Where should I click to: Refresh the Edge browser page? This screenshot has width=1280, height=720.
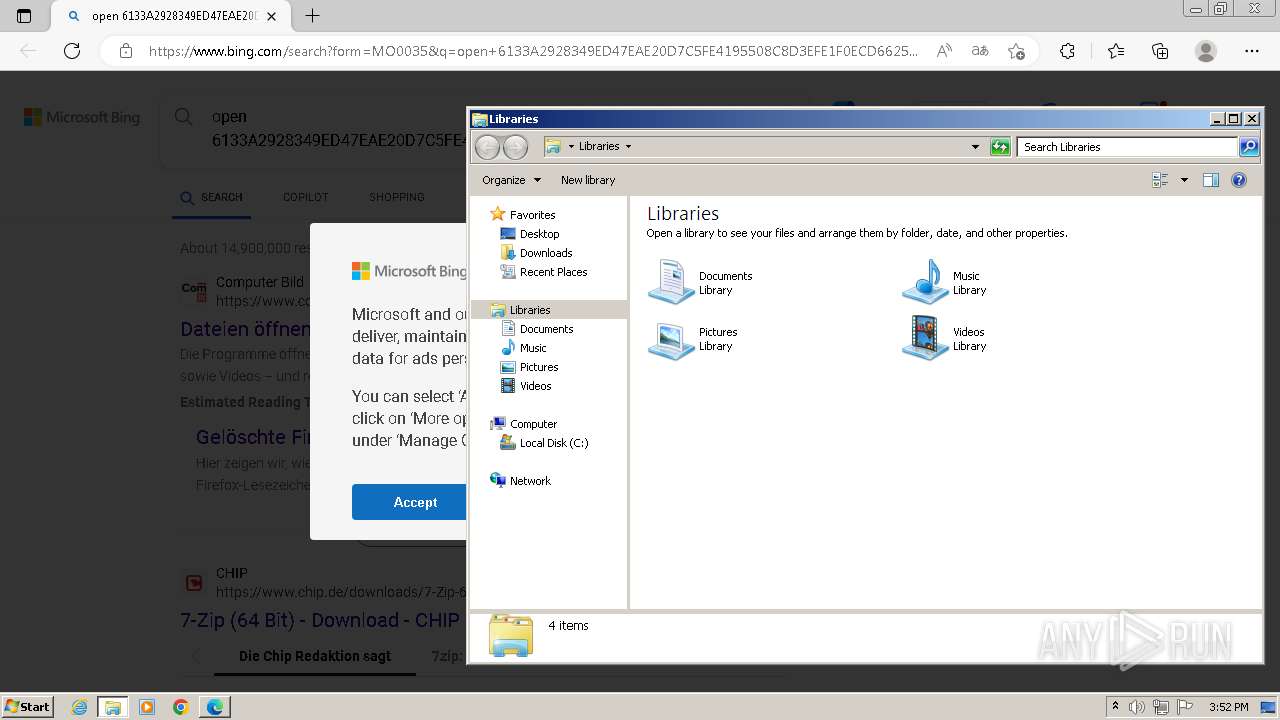point(72,51)
